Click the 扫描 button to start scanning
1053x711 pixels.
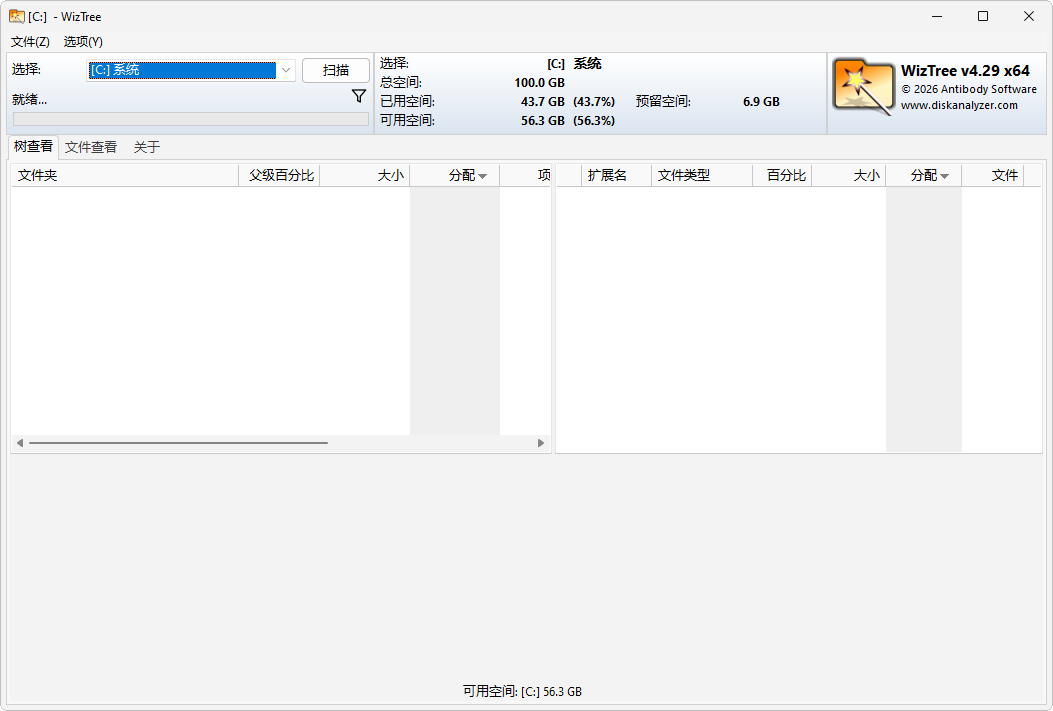pyautogui.click(x=336, y=70)
